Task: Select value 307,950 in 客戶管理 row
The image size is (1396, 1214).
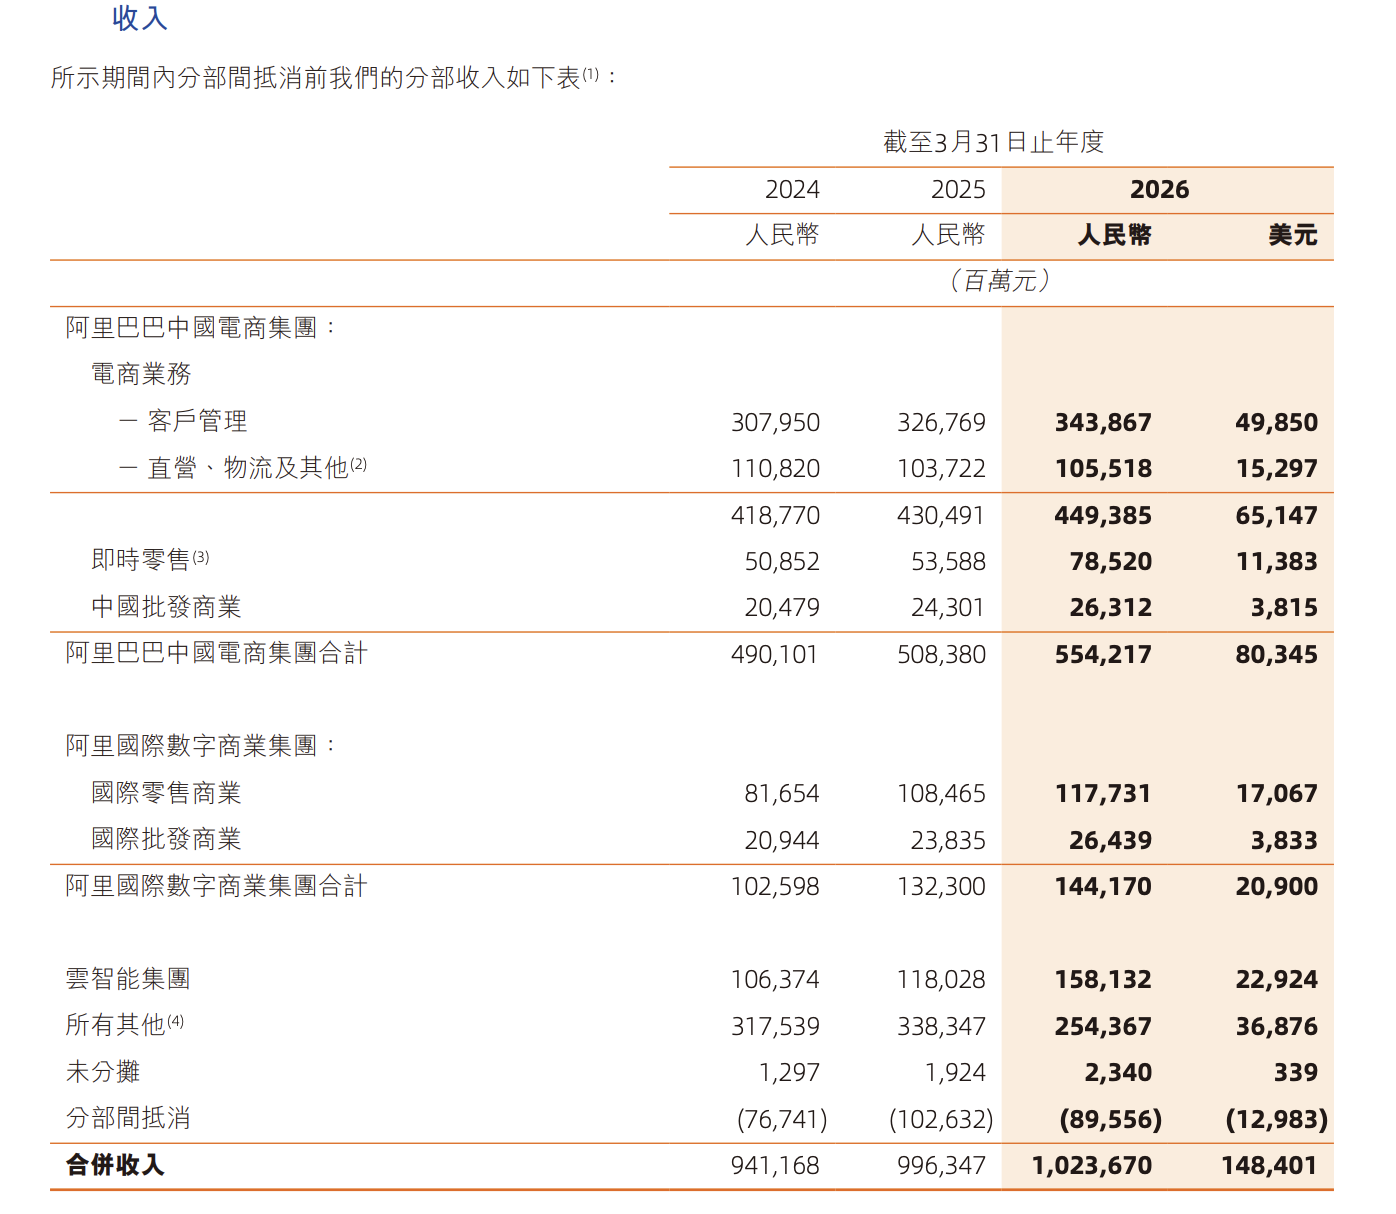Action: click(775, 423)
